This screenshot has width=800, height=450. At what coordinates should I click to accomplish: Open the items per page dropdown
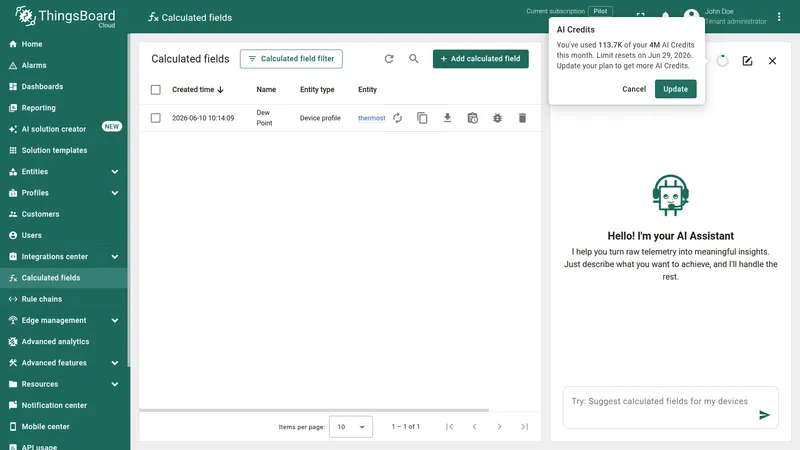pos(351,427)
